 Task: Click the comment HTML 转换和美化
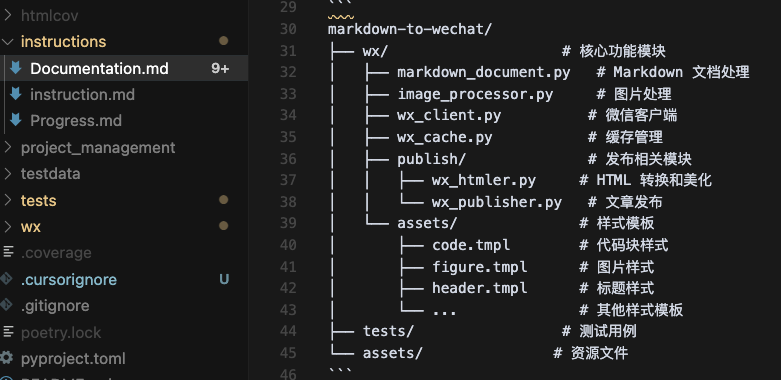coord(654,180)
